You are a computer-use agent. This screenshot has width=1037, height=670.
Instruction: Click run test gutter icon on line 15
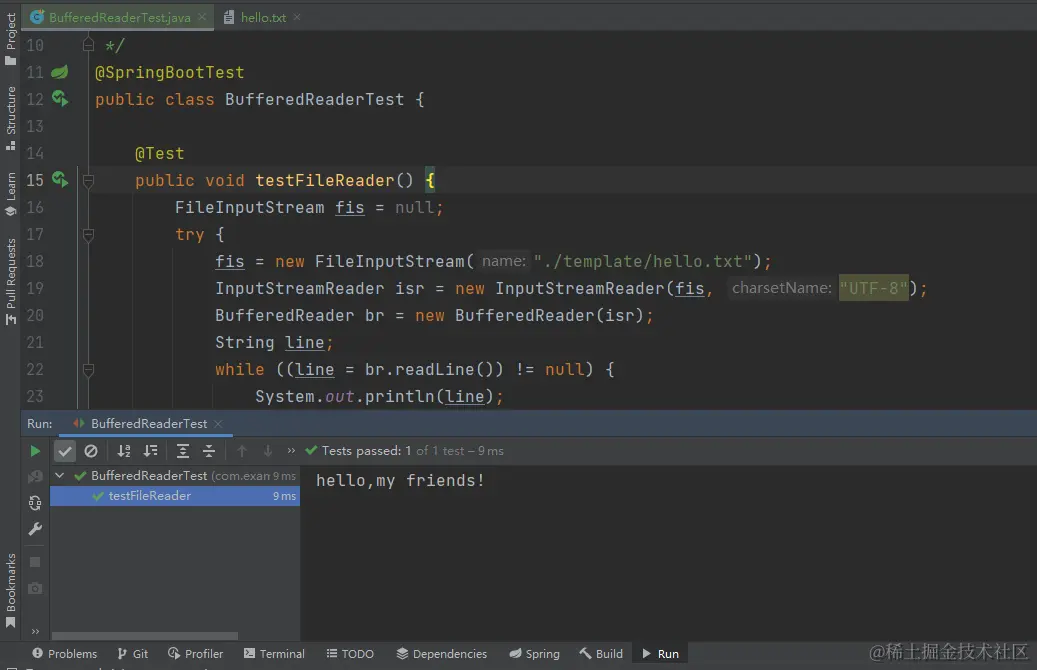[60, 179]
